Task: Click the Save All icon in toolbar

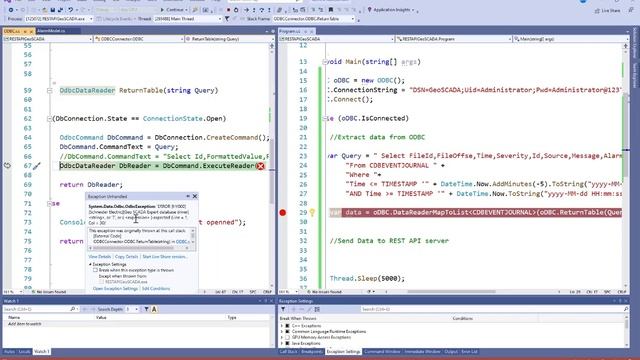Action: [x=60, y=9]
